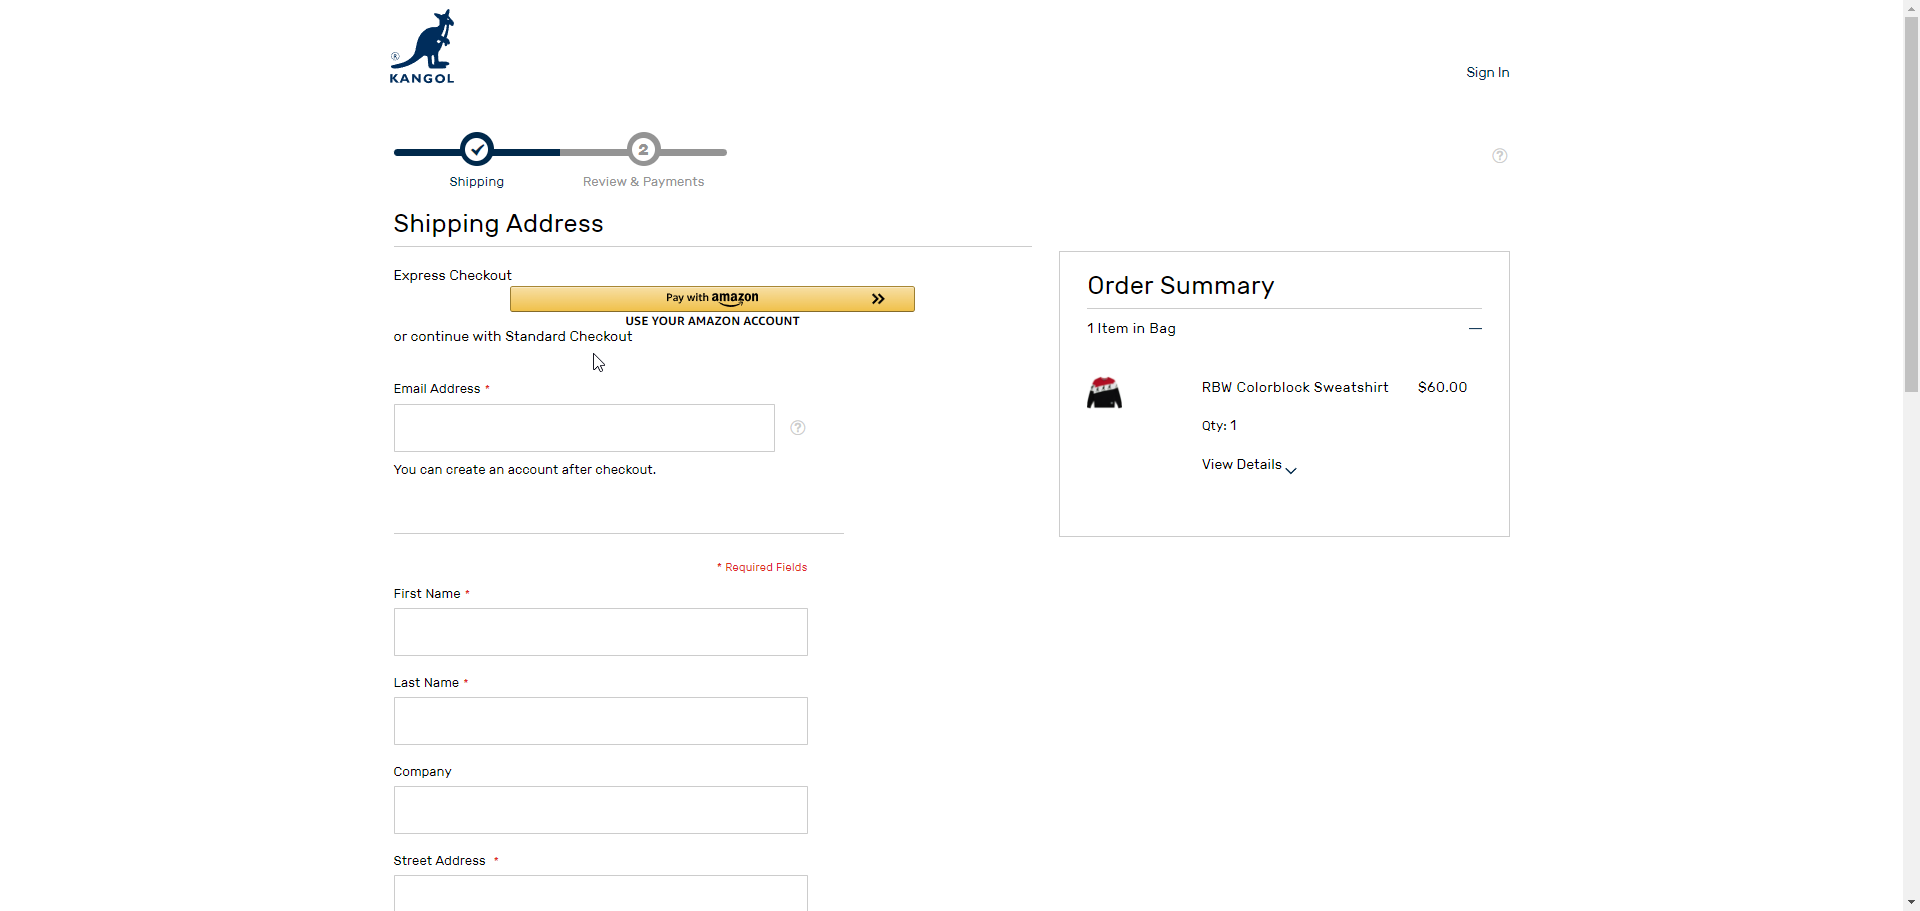Collapse the 1 Item in Bag section

[x=1475, y=328]
